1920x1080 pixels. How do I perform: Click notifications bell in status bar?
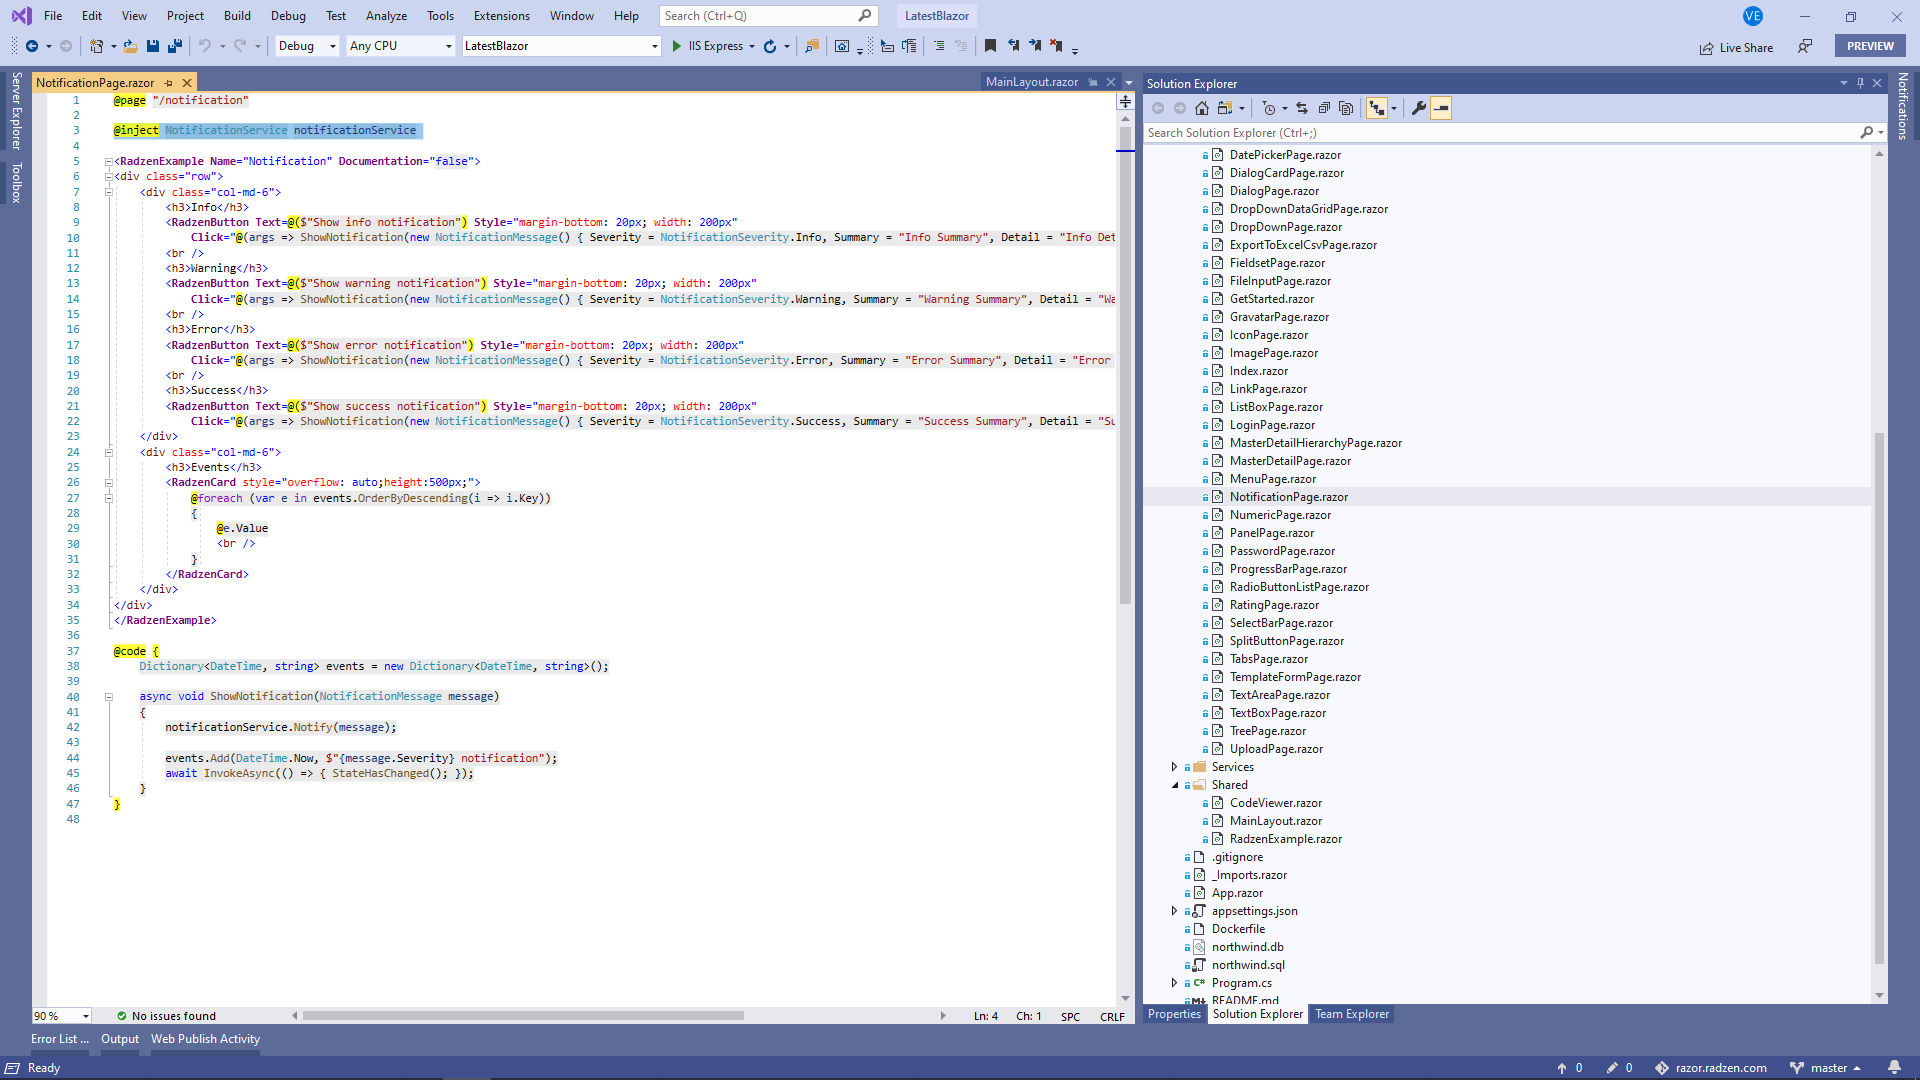tap(1894, 1068)
